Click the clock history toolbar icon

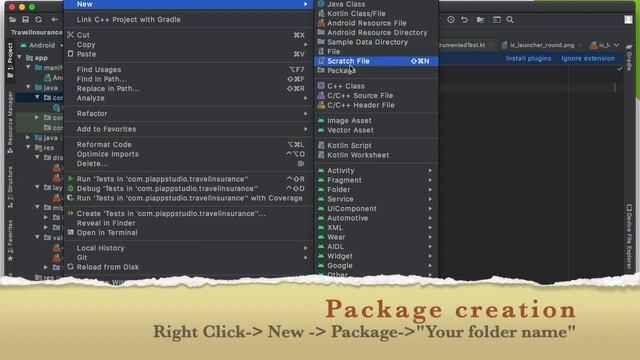tap(451, 20)
